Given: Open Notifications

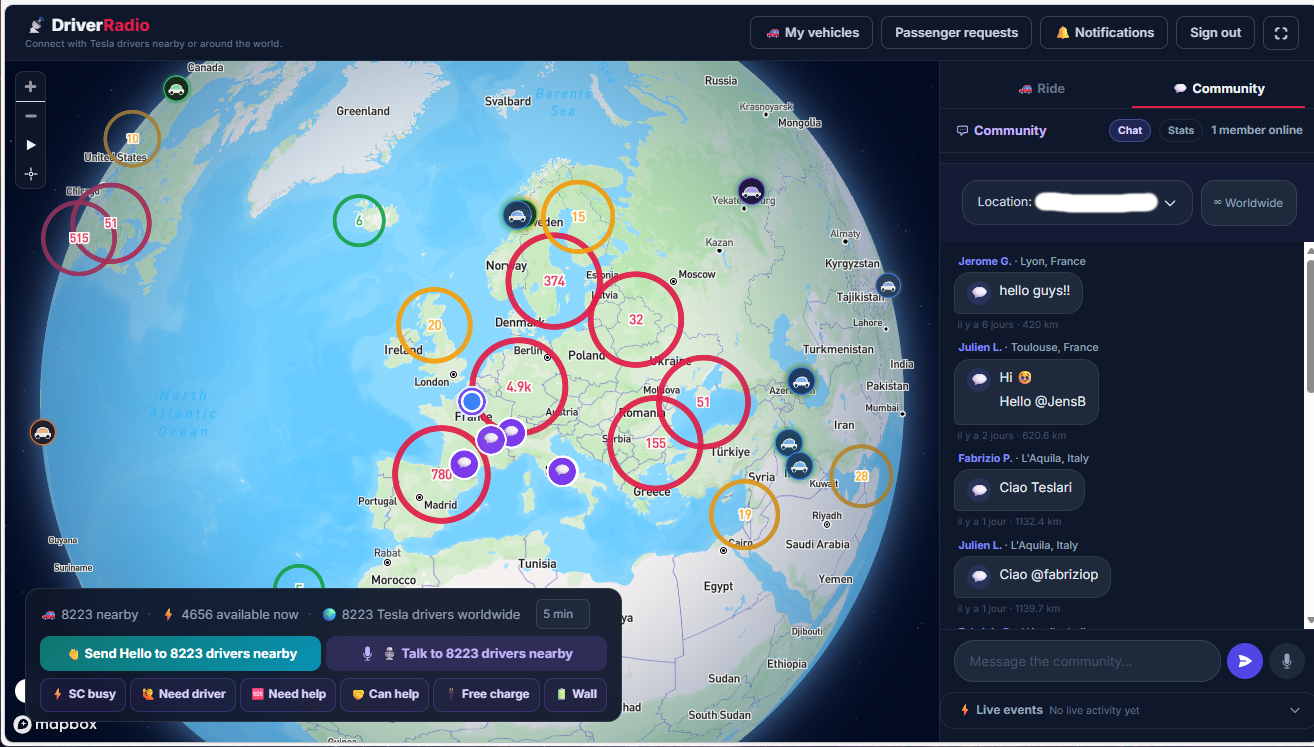Looking at the screenshot, I should (x=1104, y=33).
